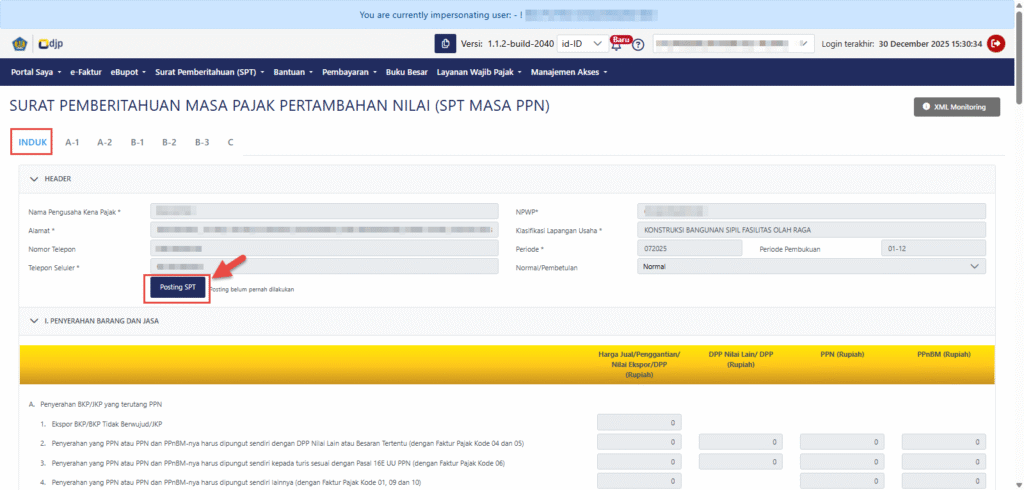
Task: Switch to the B-2 tab
Action: (169, 142)
